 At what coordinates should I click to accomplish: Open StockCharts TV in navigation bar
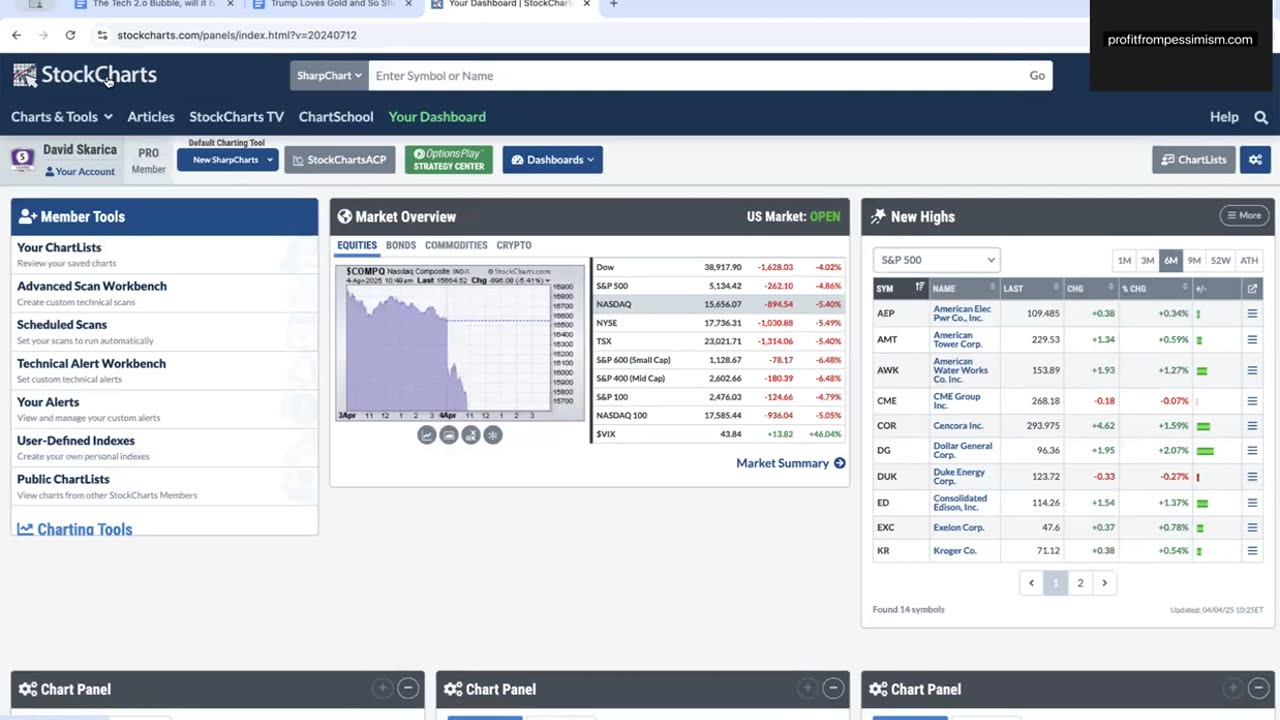point(237,117)
